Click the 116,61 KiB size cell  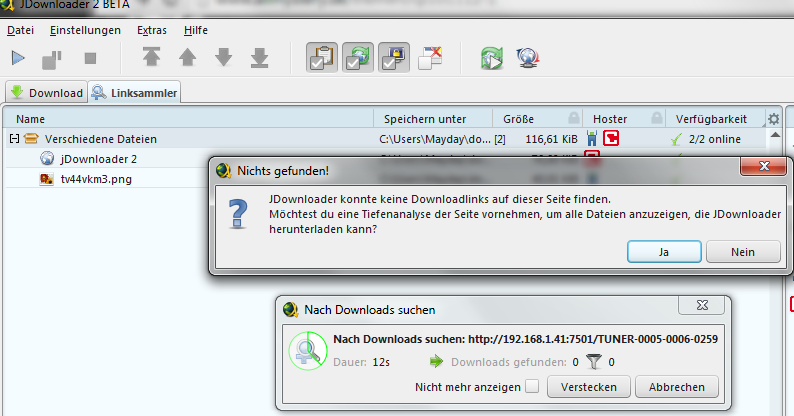551,139
